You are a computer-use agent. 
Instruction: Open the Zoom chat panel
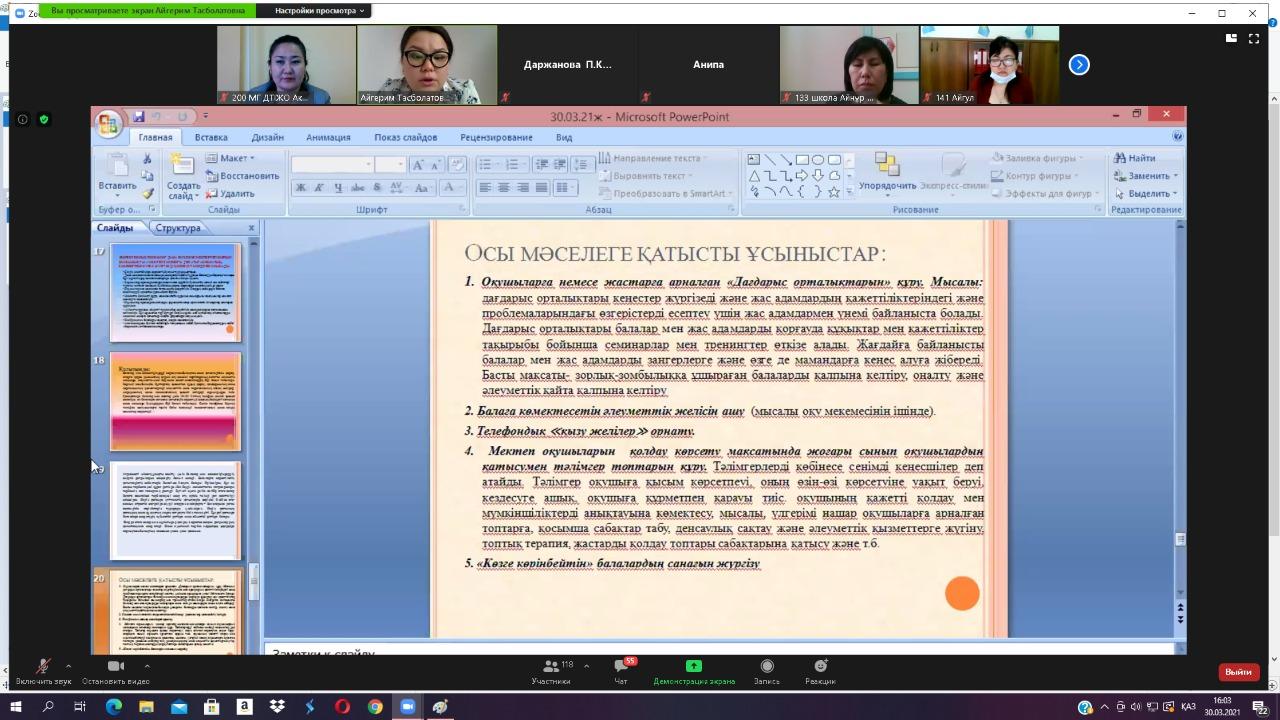coord(620,667)
